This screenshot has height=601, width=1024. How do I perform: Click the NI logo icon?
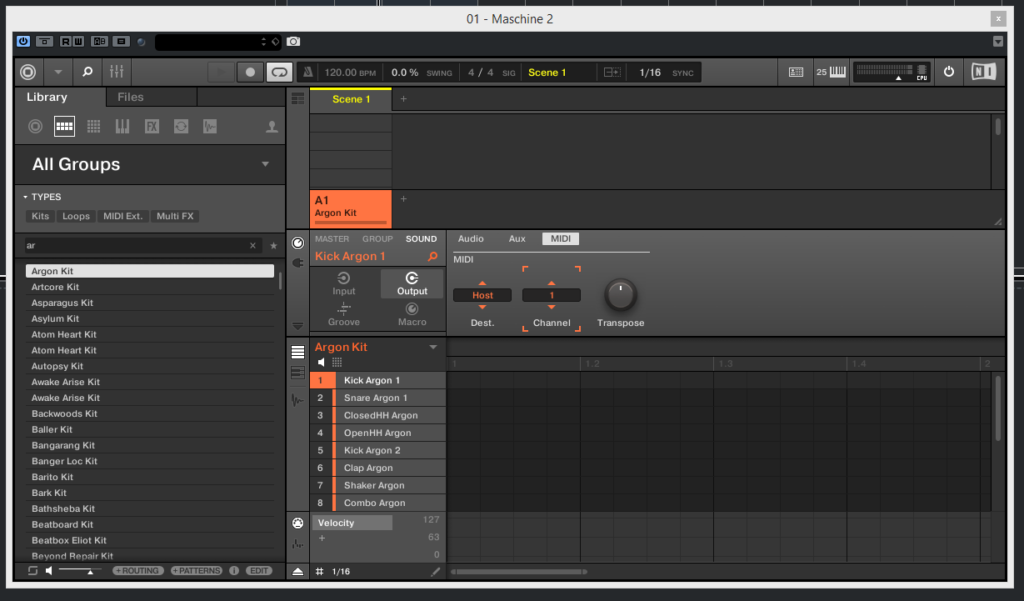coord(984,72)
